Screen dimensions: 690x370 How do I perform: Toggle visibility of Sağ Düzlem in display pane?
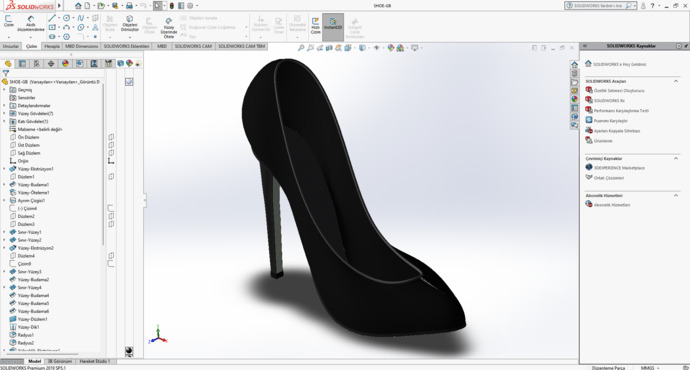click(111, 153)
